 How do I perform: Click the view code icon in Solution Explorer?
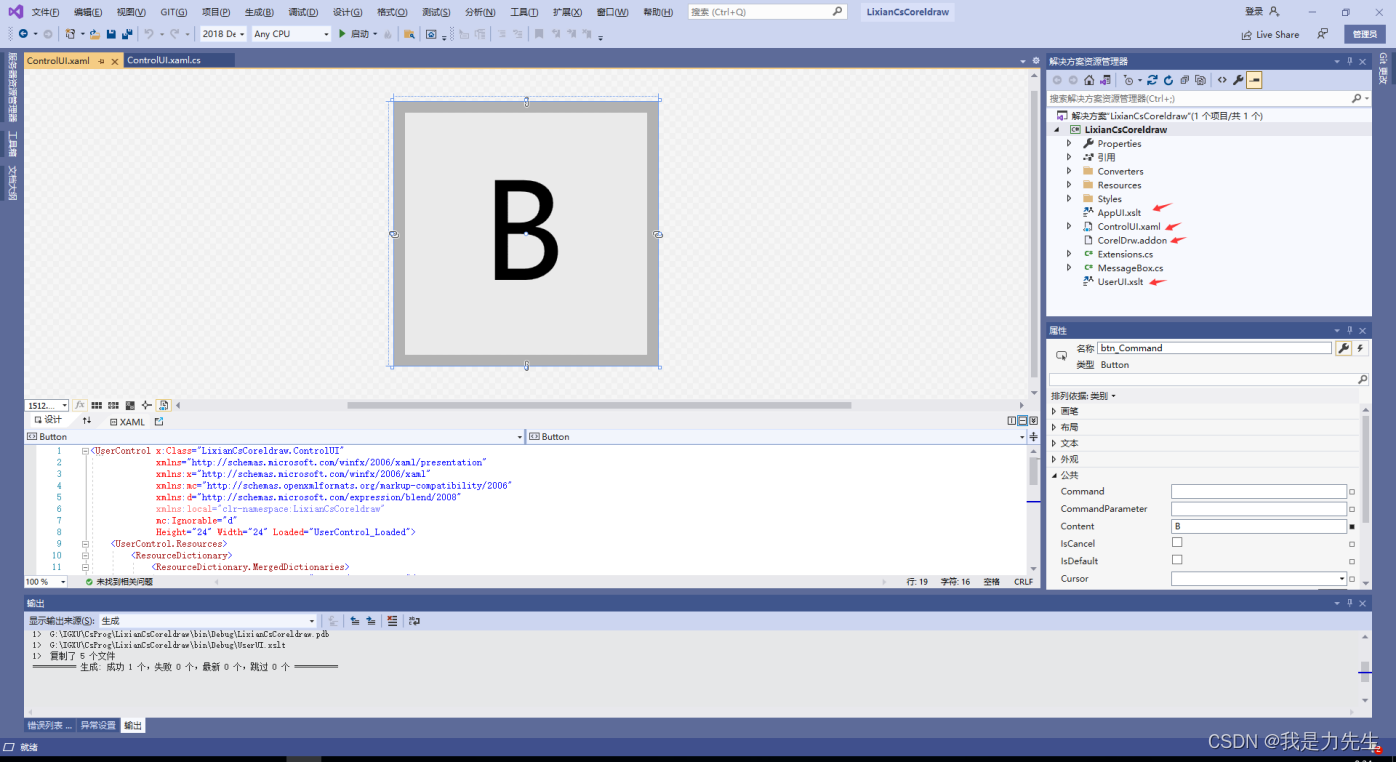coord(1221,80)
